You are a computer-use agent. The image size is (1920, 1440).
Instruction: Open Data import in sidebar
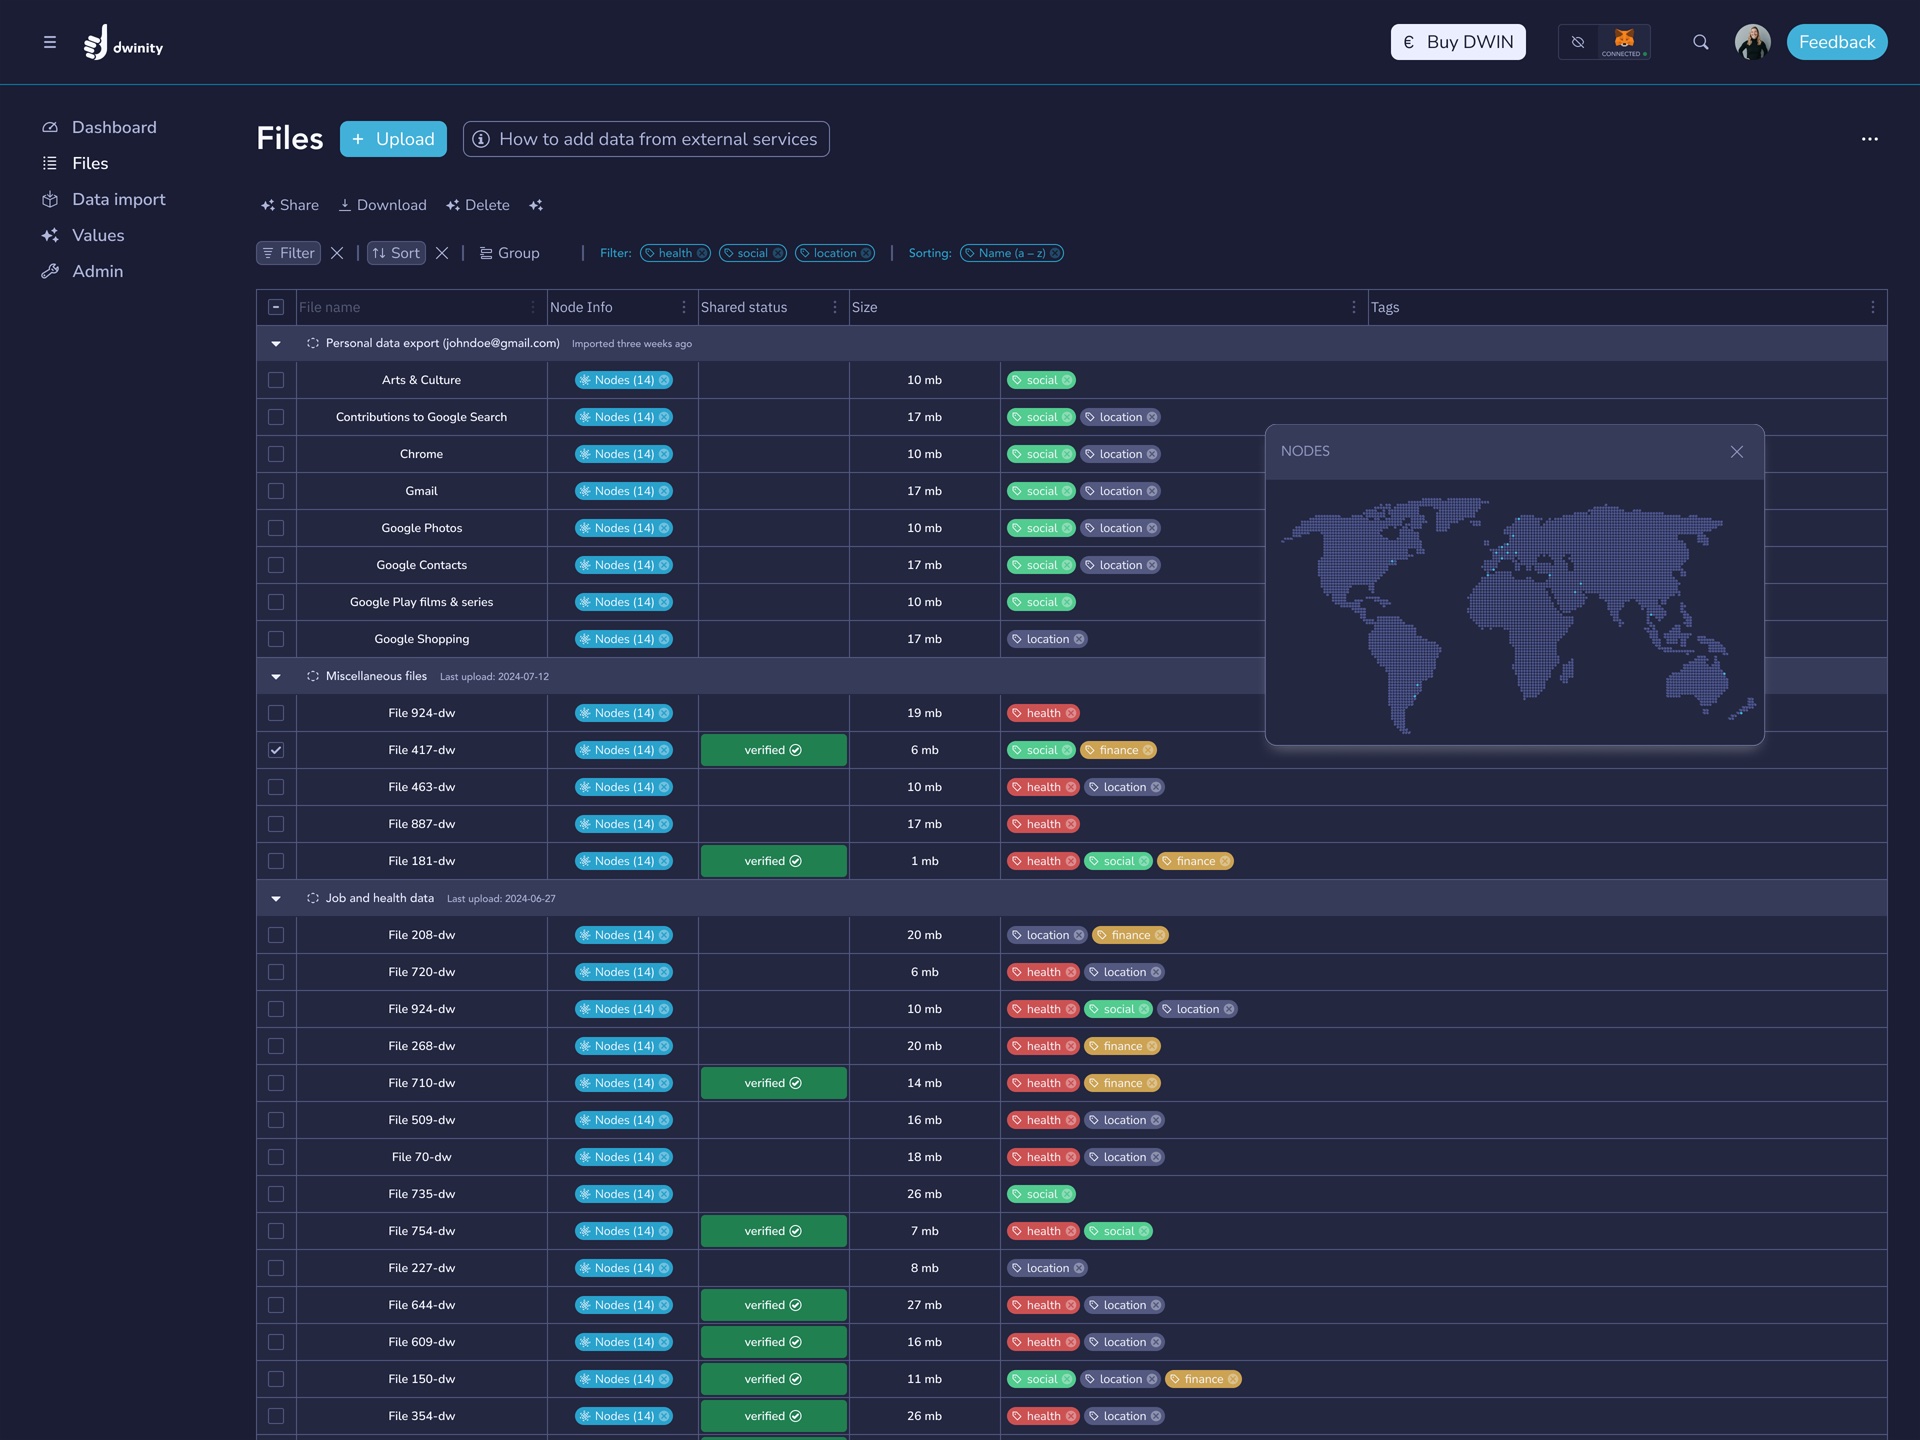click(x=118, y=199)
